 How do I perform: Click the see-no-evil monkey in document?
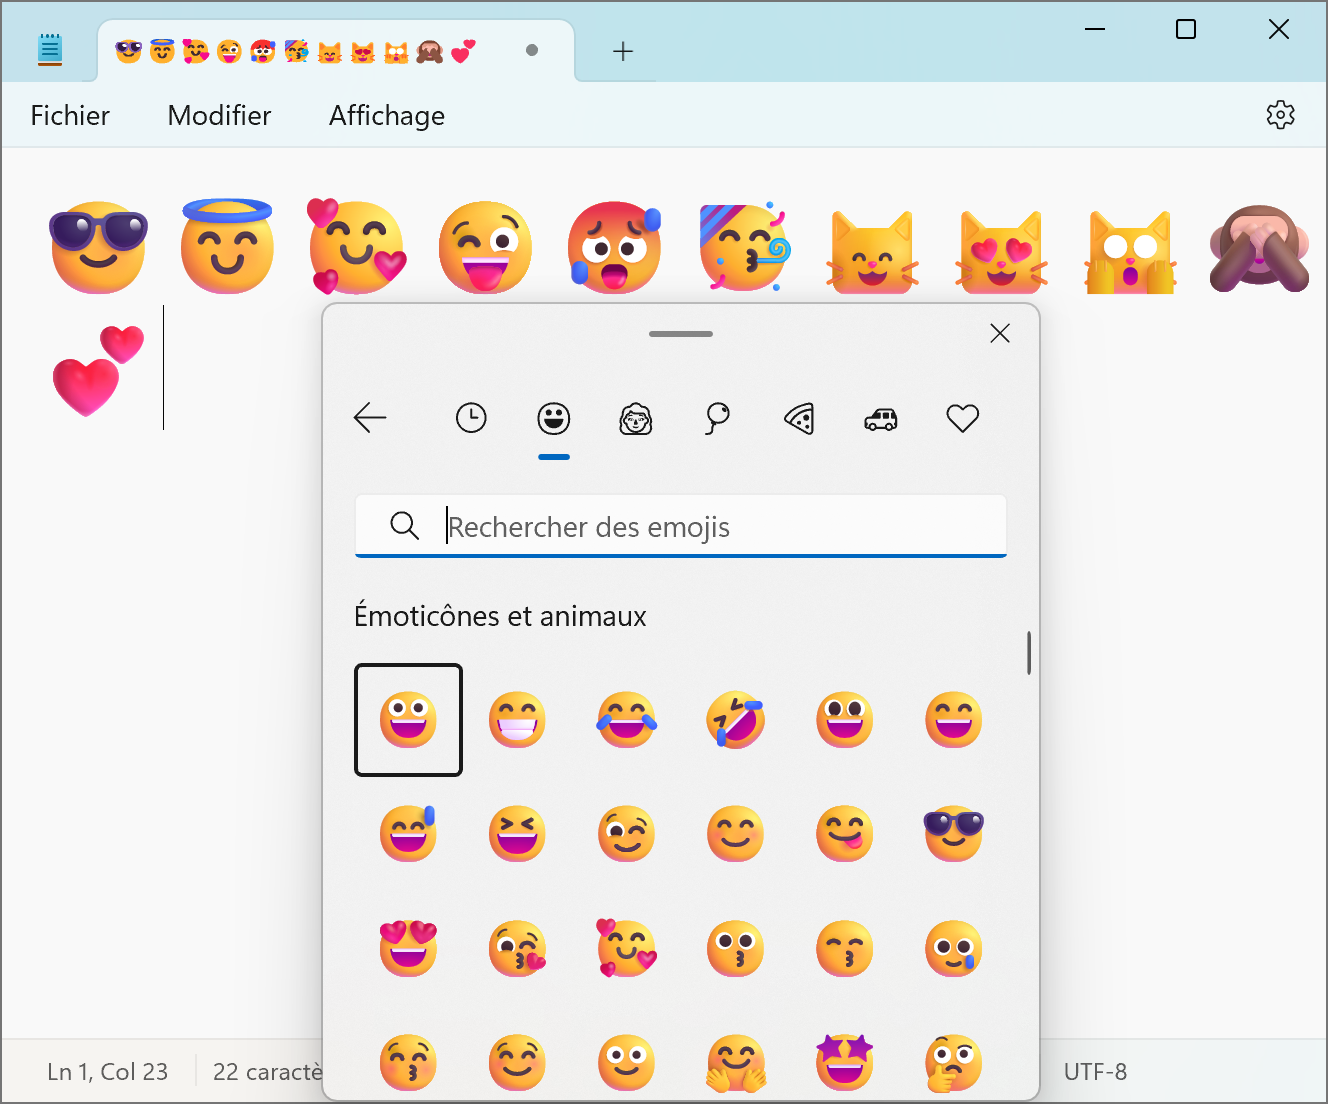[x=1259, y=248]
